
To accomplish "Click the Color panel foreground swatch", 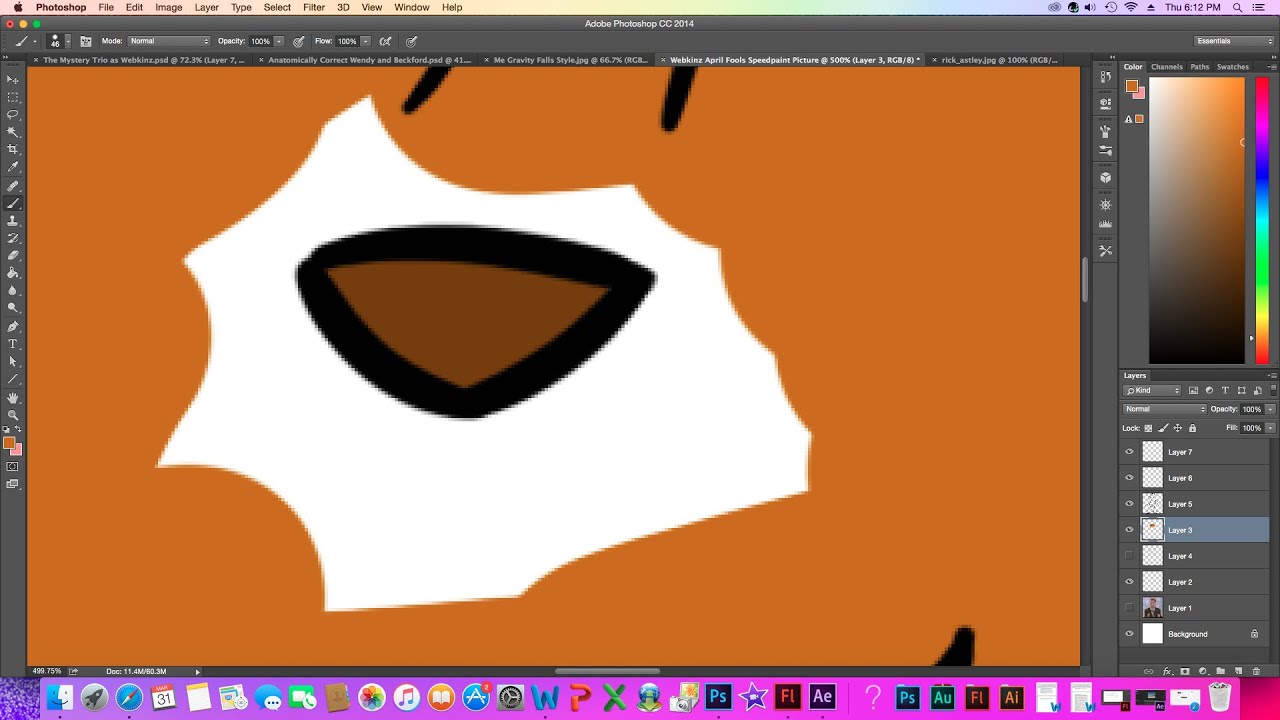I will coord(1131,86).
